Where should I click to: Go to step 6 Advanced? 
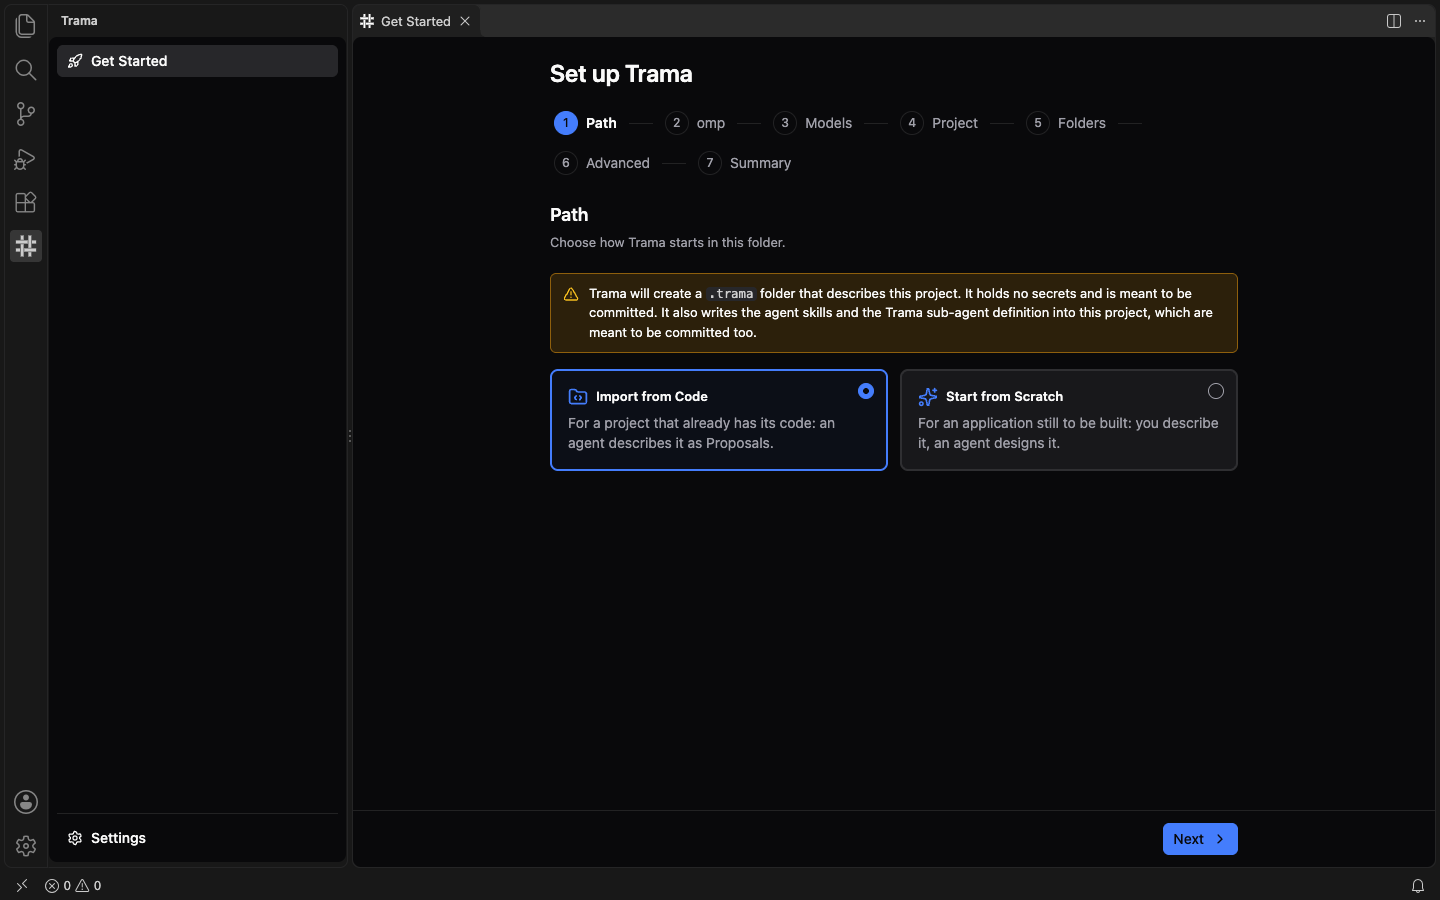pyautogui.click(x=602, y=163)
